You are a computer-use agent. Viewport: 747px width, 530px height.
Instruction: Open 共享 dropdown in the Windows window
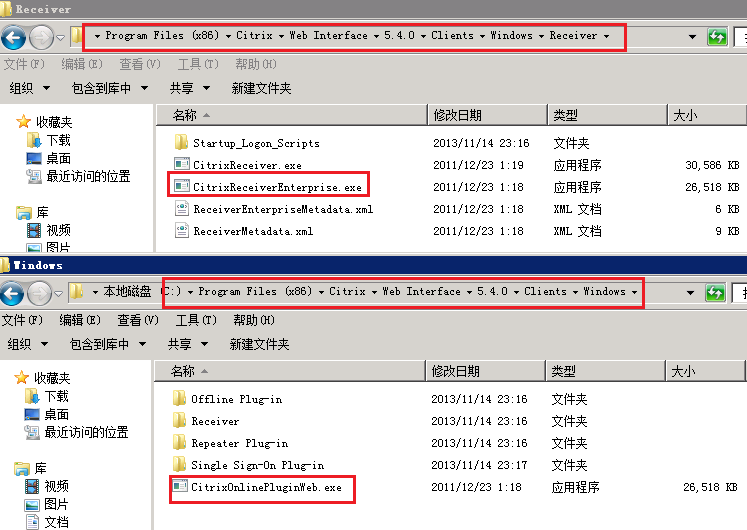tap(188, 344)
